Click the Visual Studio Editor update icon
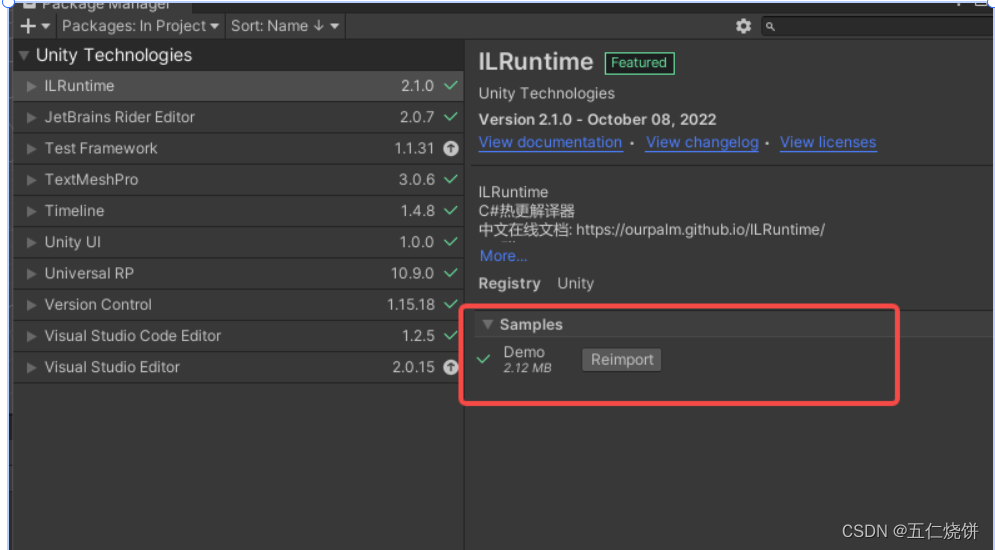 pyautogui.click(x=451, y=367)
